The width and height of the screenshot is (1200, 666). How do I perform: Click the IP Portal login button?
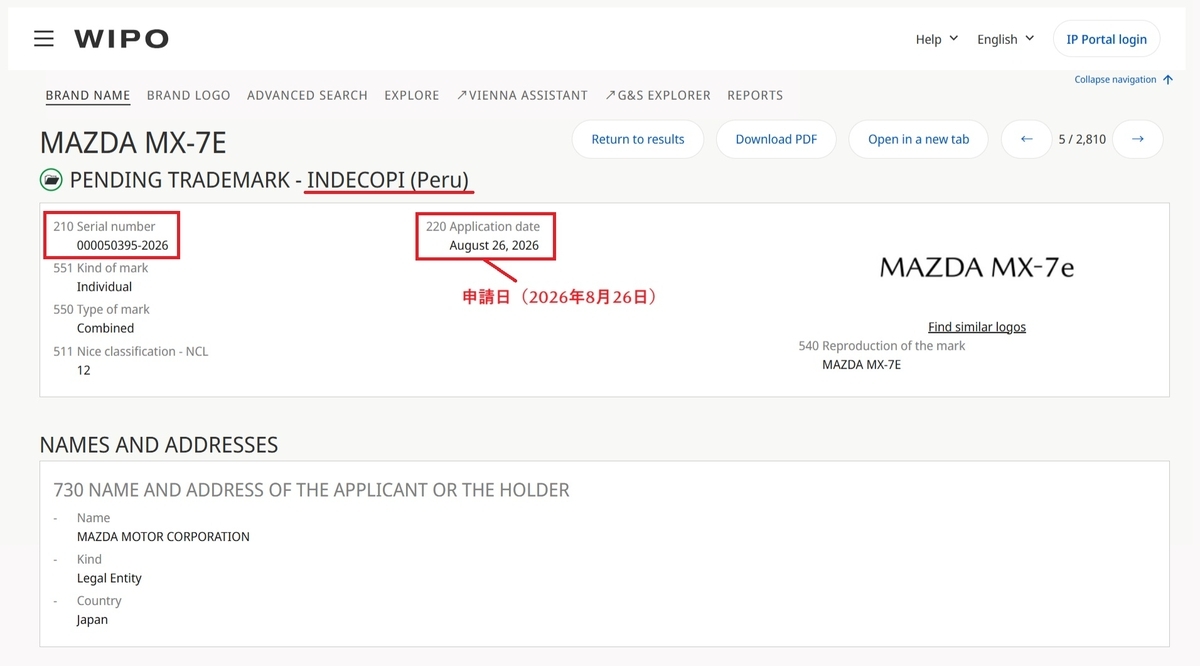pyautogui.click(x=1106, y=39)
